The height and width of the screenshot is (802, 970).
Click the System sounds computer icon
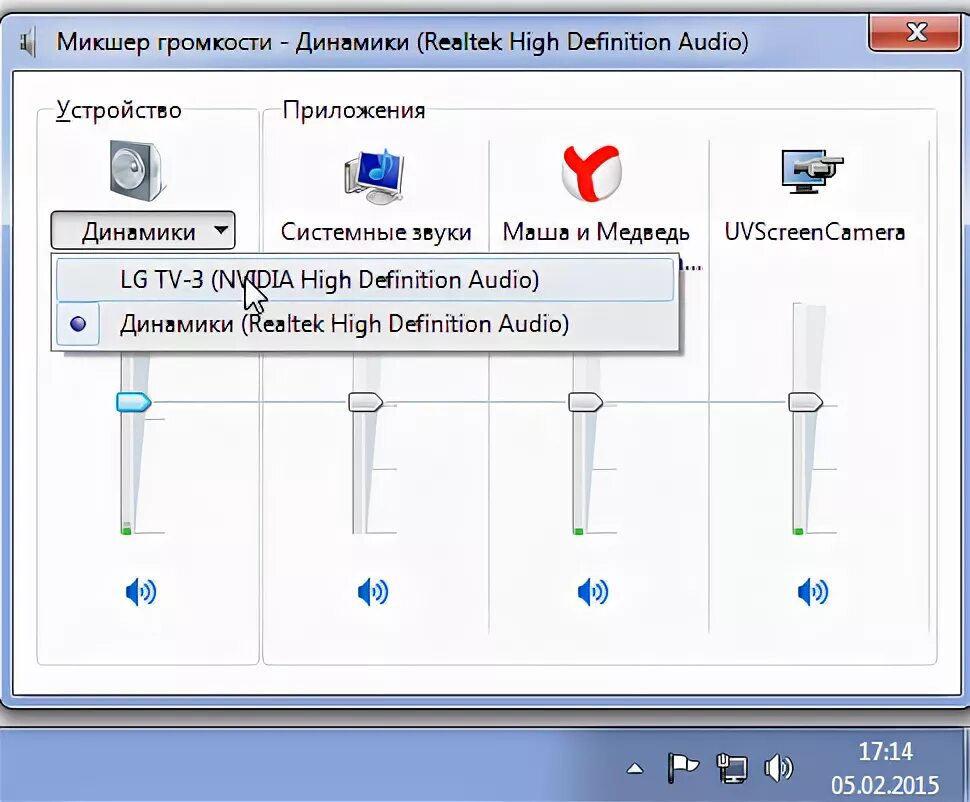375,175
